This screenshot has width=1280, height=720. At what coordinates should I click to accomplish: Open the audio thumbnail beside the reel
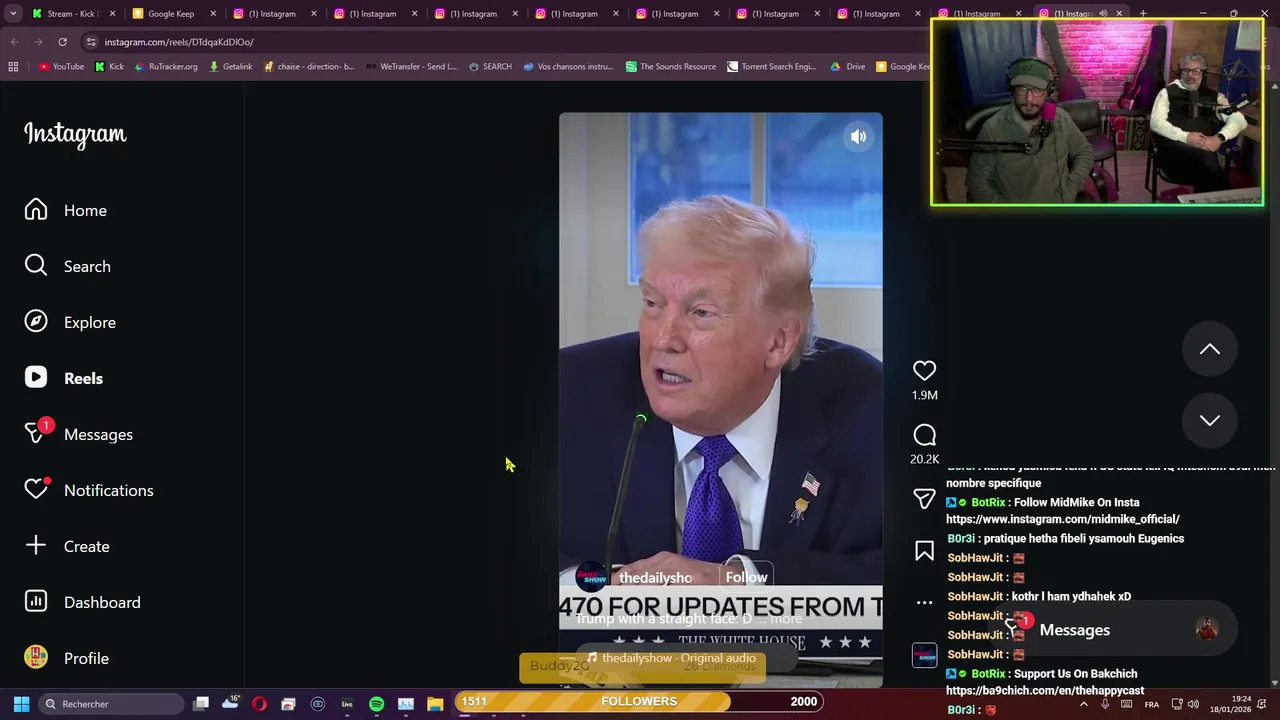(925, 655)
